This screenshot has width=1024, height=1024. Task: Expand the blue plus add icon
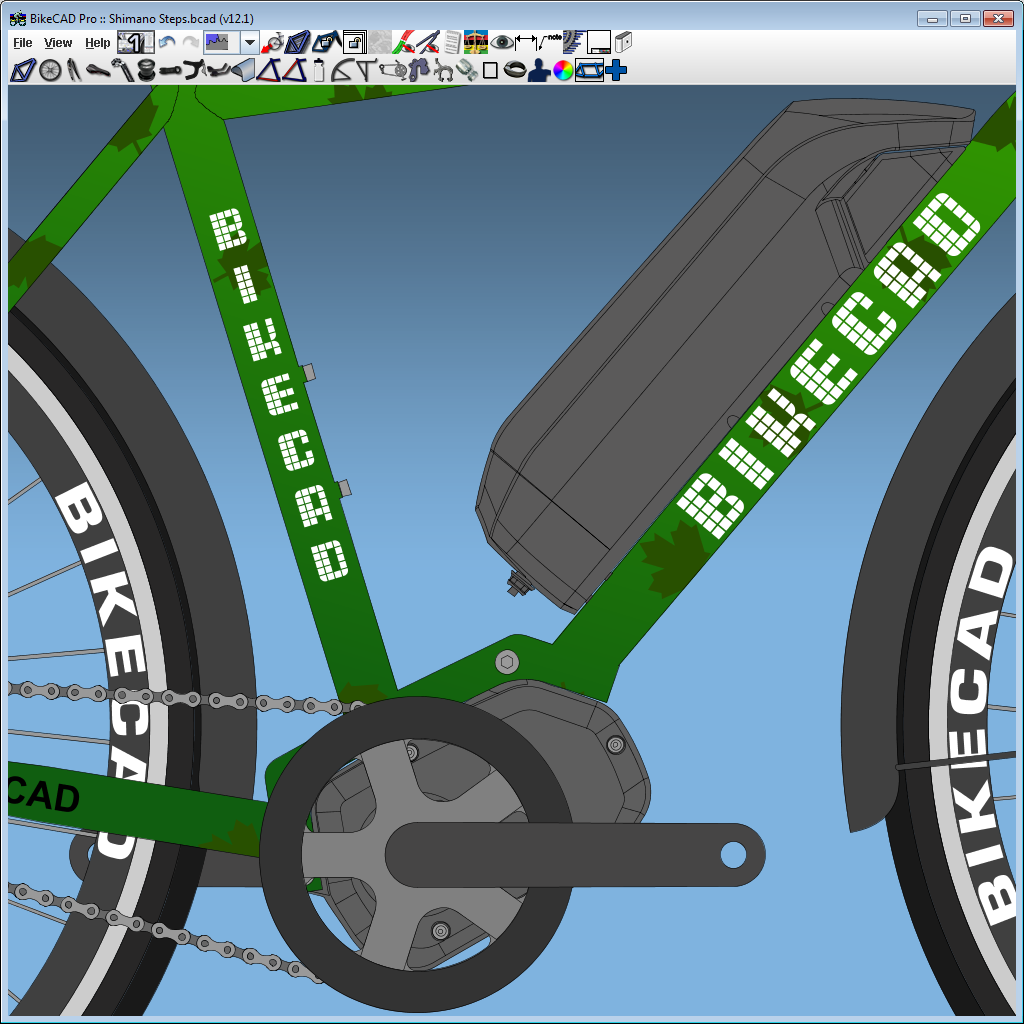coord(616,70)
